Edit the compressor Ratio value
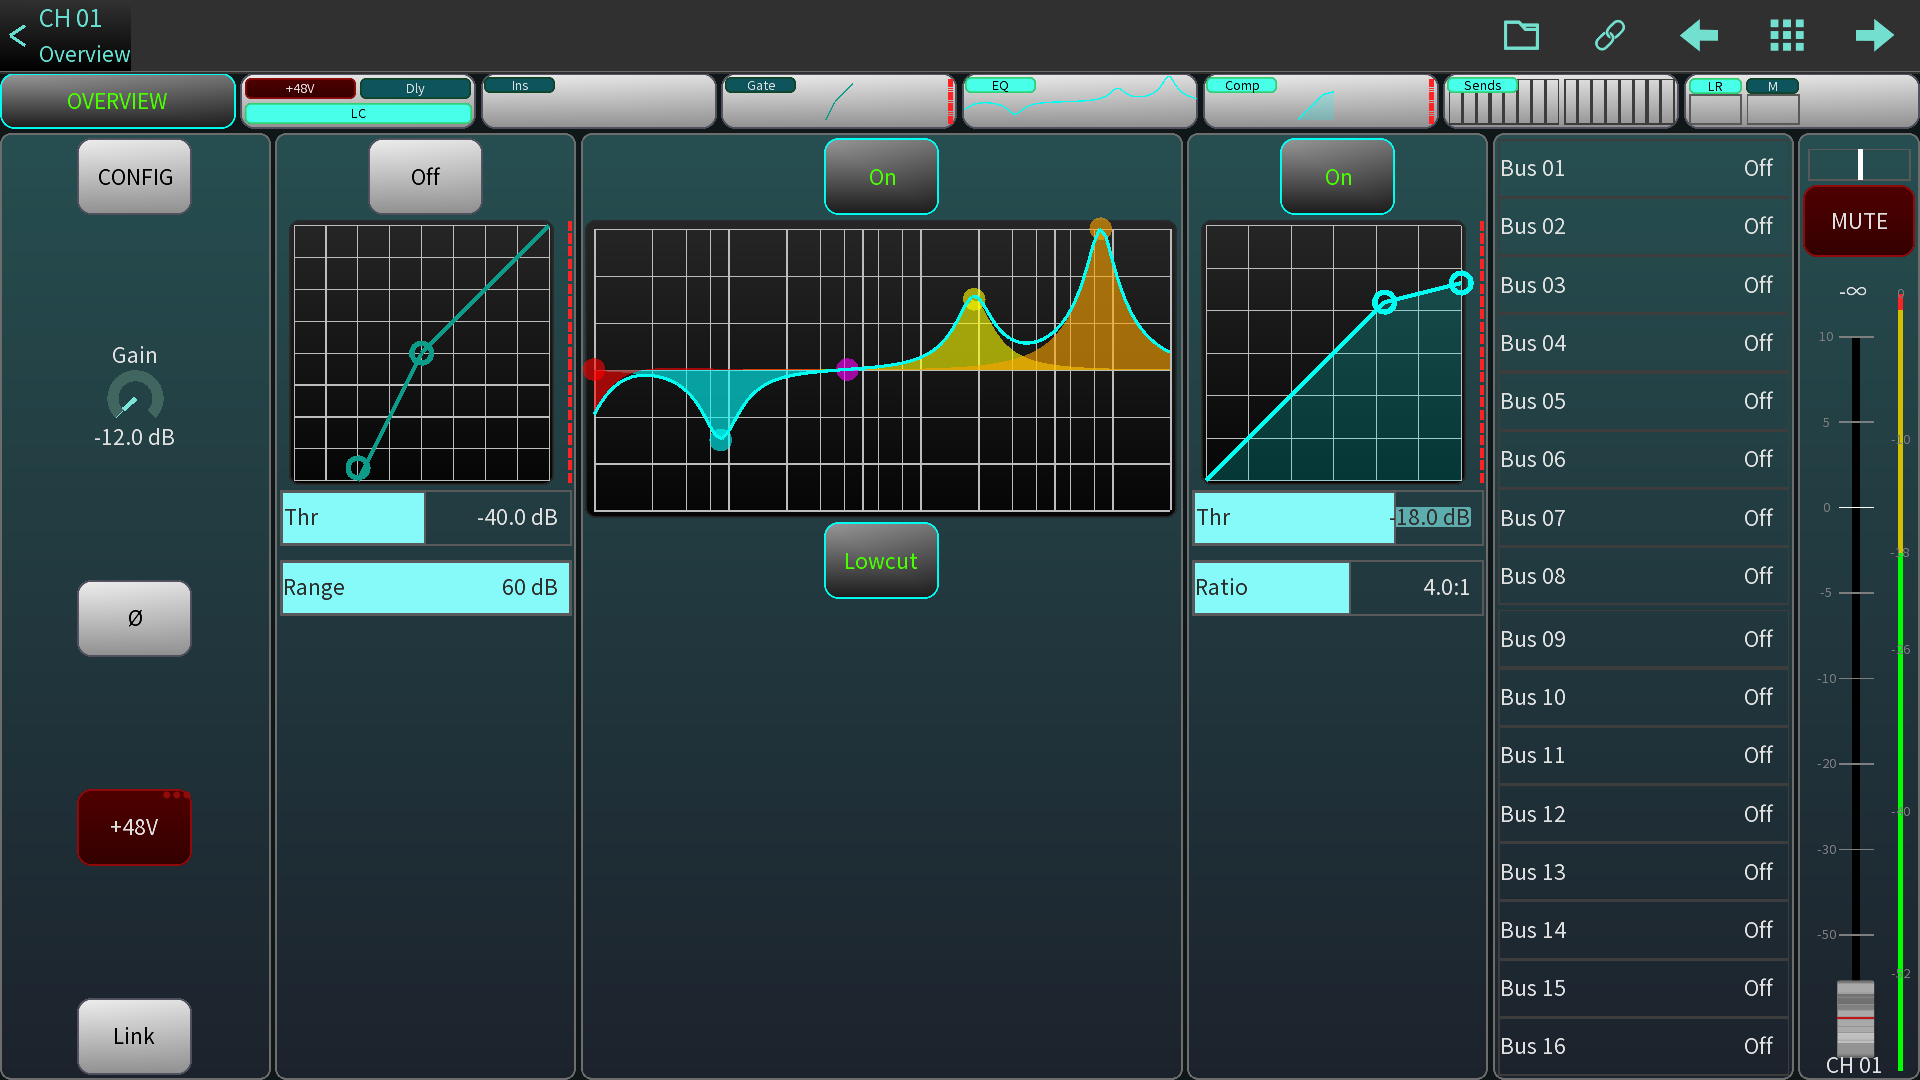 point(1337,588)
